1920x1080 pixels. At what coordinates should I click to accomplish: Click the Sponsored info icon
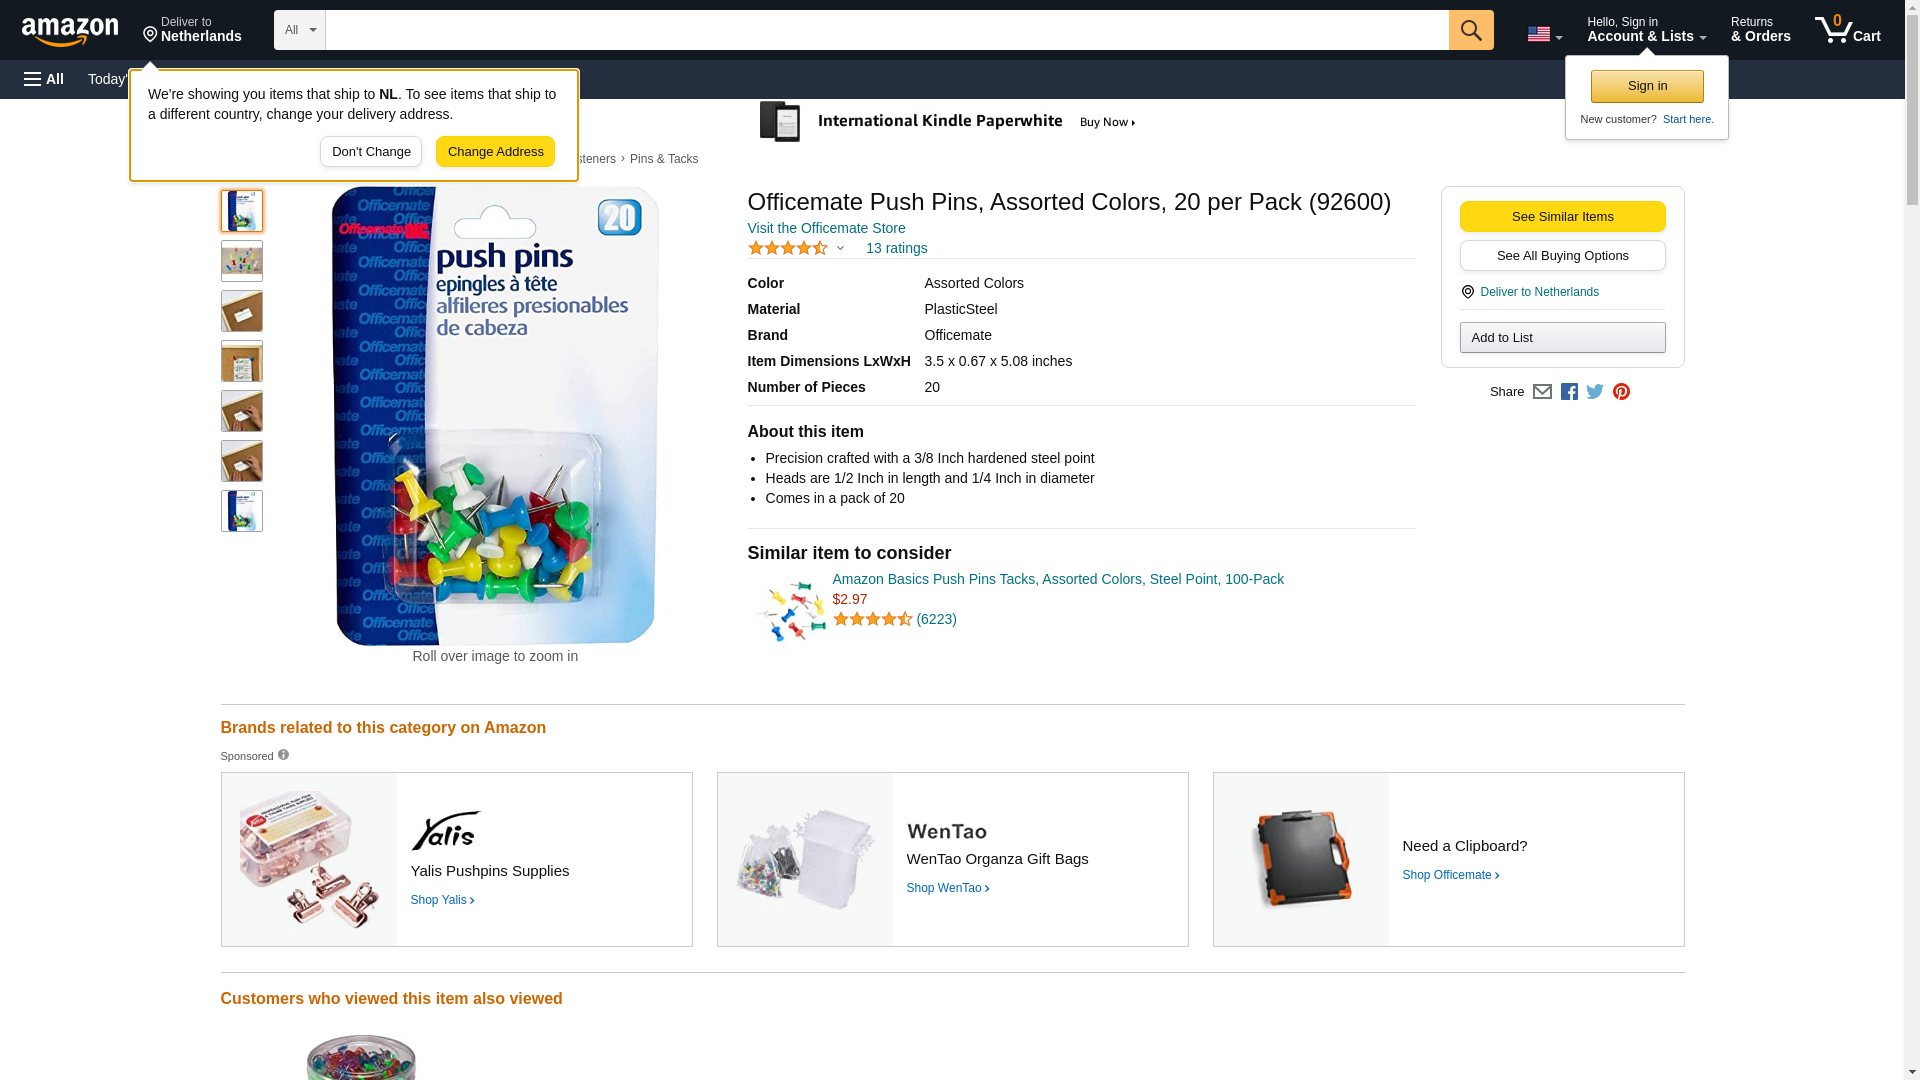click(x=283, y=755)
